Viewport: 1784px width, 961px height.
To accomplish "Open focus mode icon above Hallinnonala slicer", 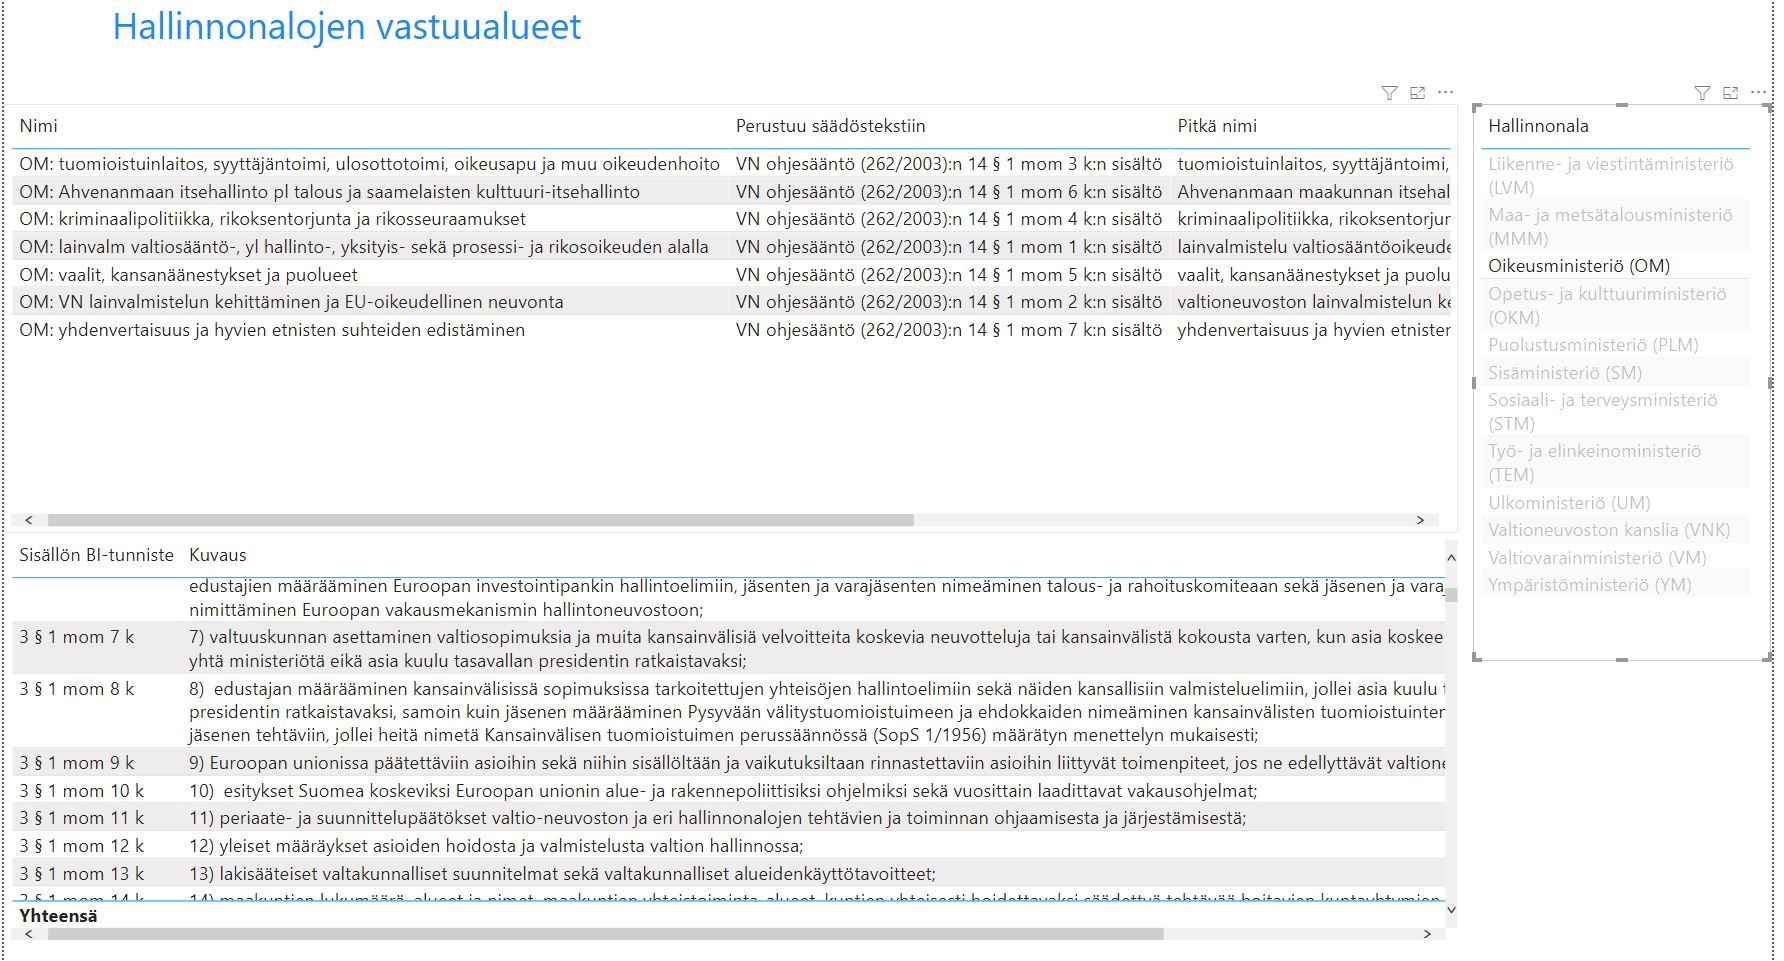I will [x=1730, y=93].
